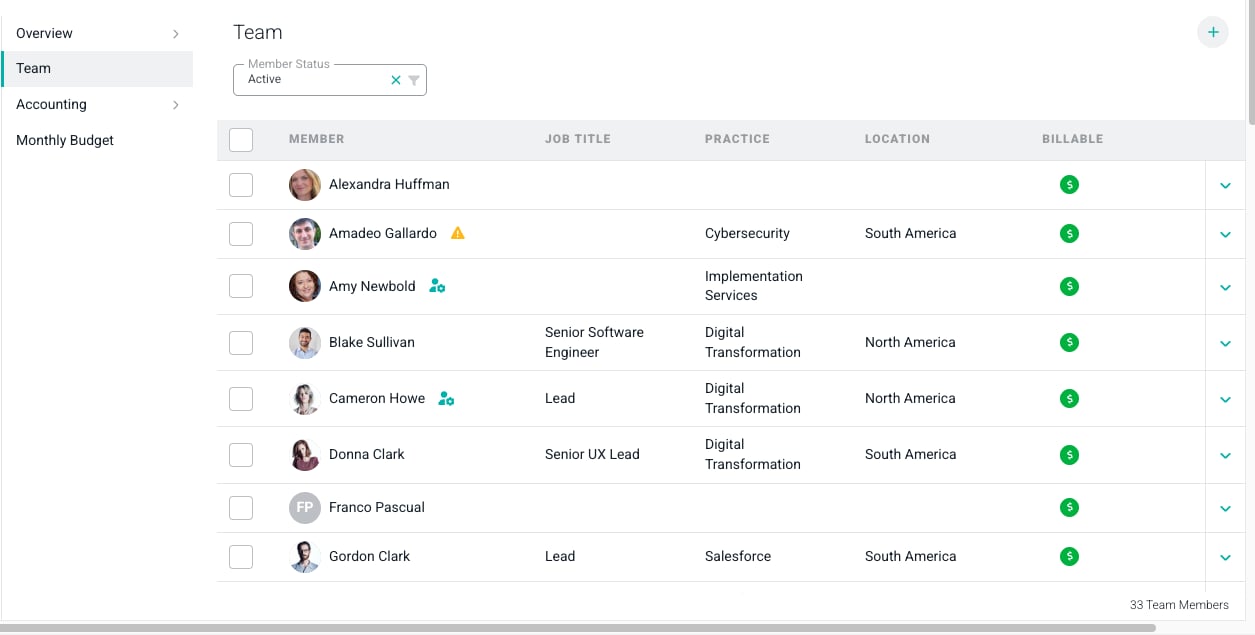Screen dimensions: 1255x635
Task: Check the box for Blake Sullivan
Action: click(x=241, y=342)
